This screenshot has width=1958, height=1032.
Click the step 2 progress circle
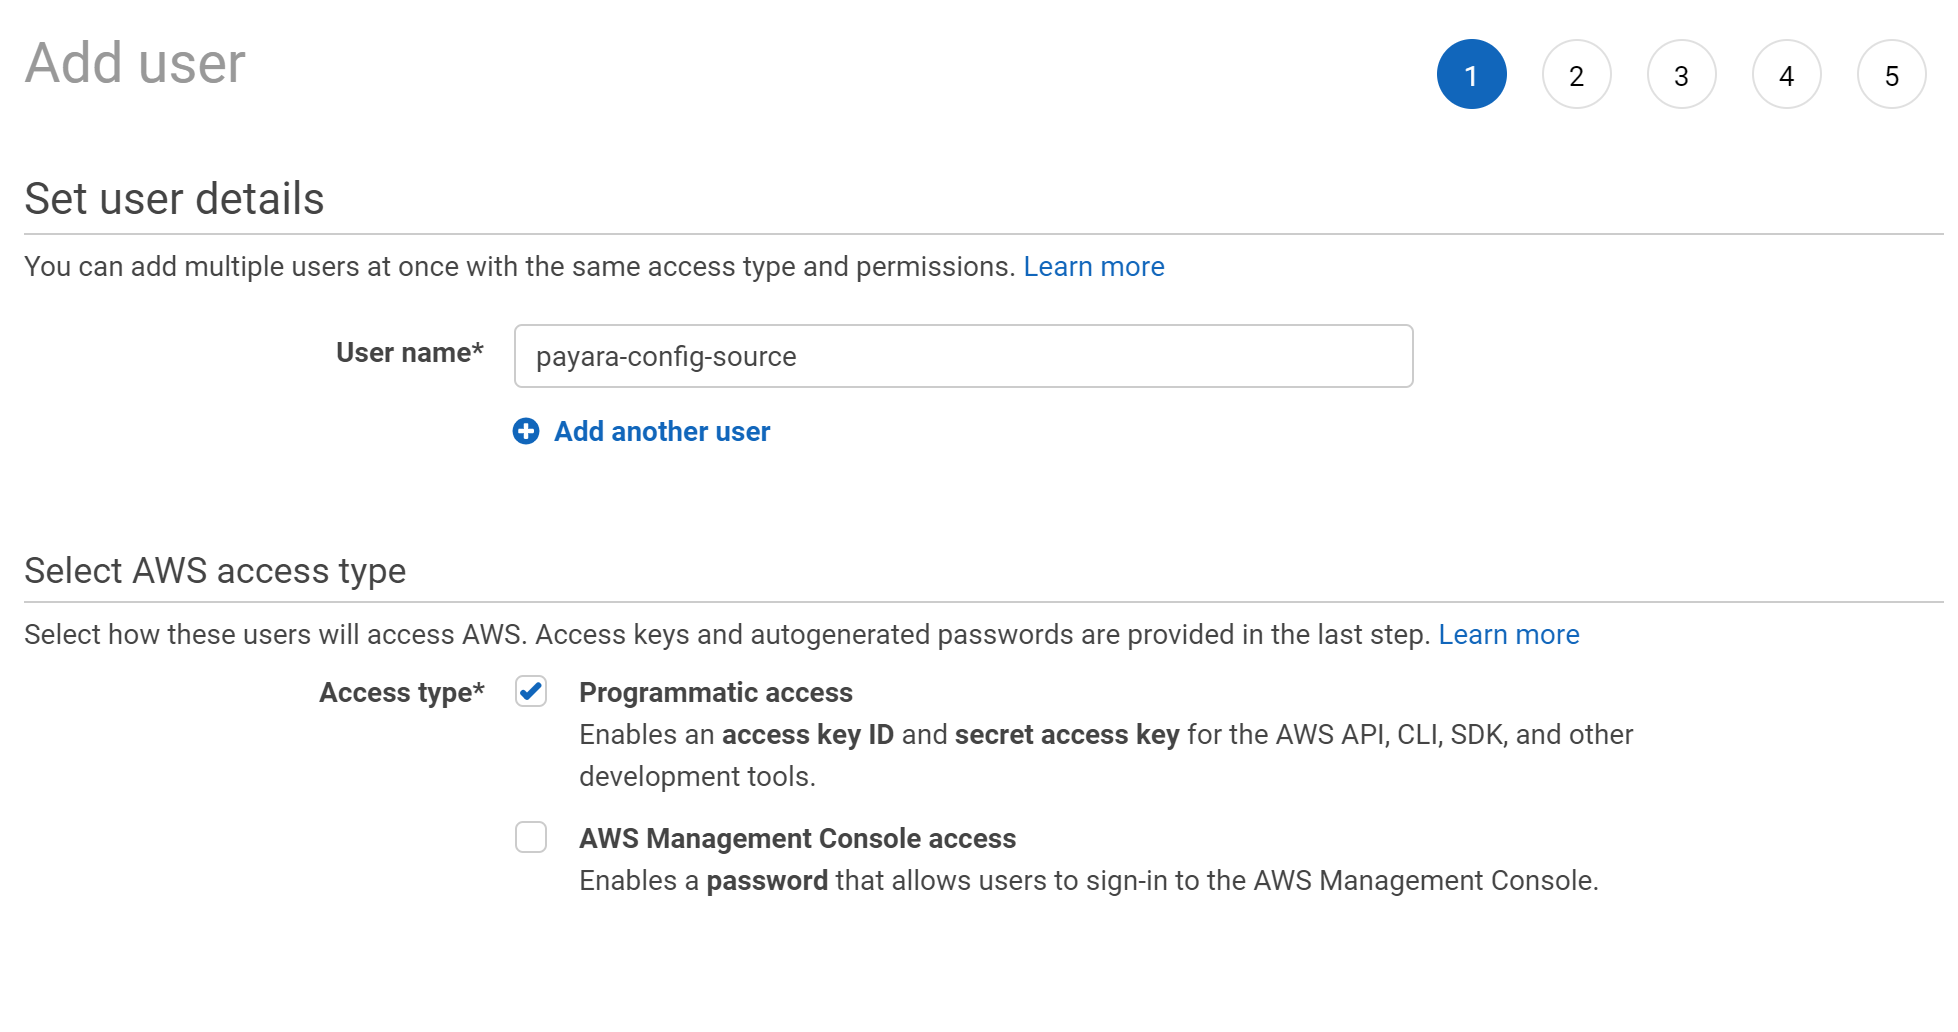[1577, 74]
